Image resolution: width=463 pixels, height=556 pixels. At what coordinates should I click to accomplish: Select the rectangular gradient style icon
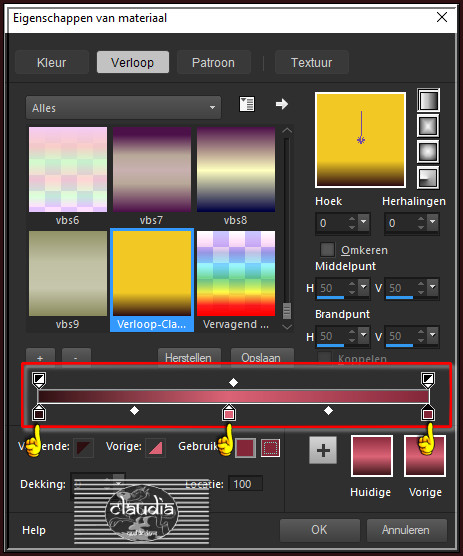(x=428, y=126)
